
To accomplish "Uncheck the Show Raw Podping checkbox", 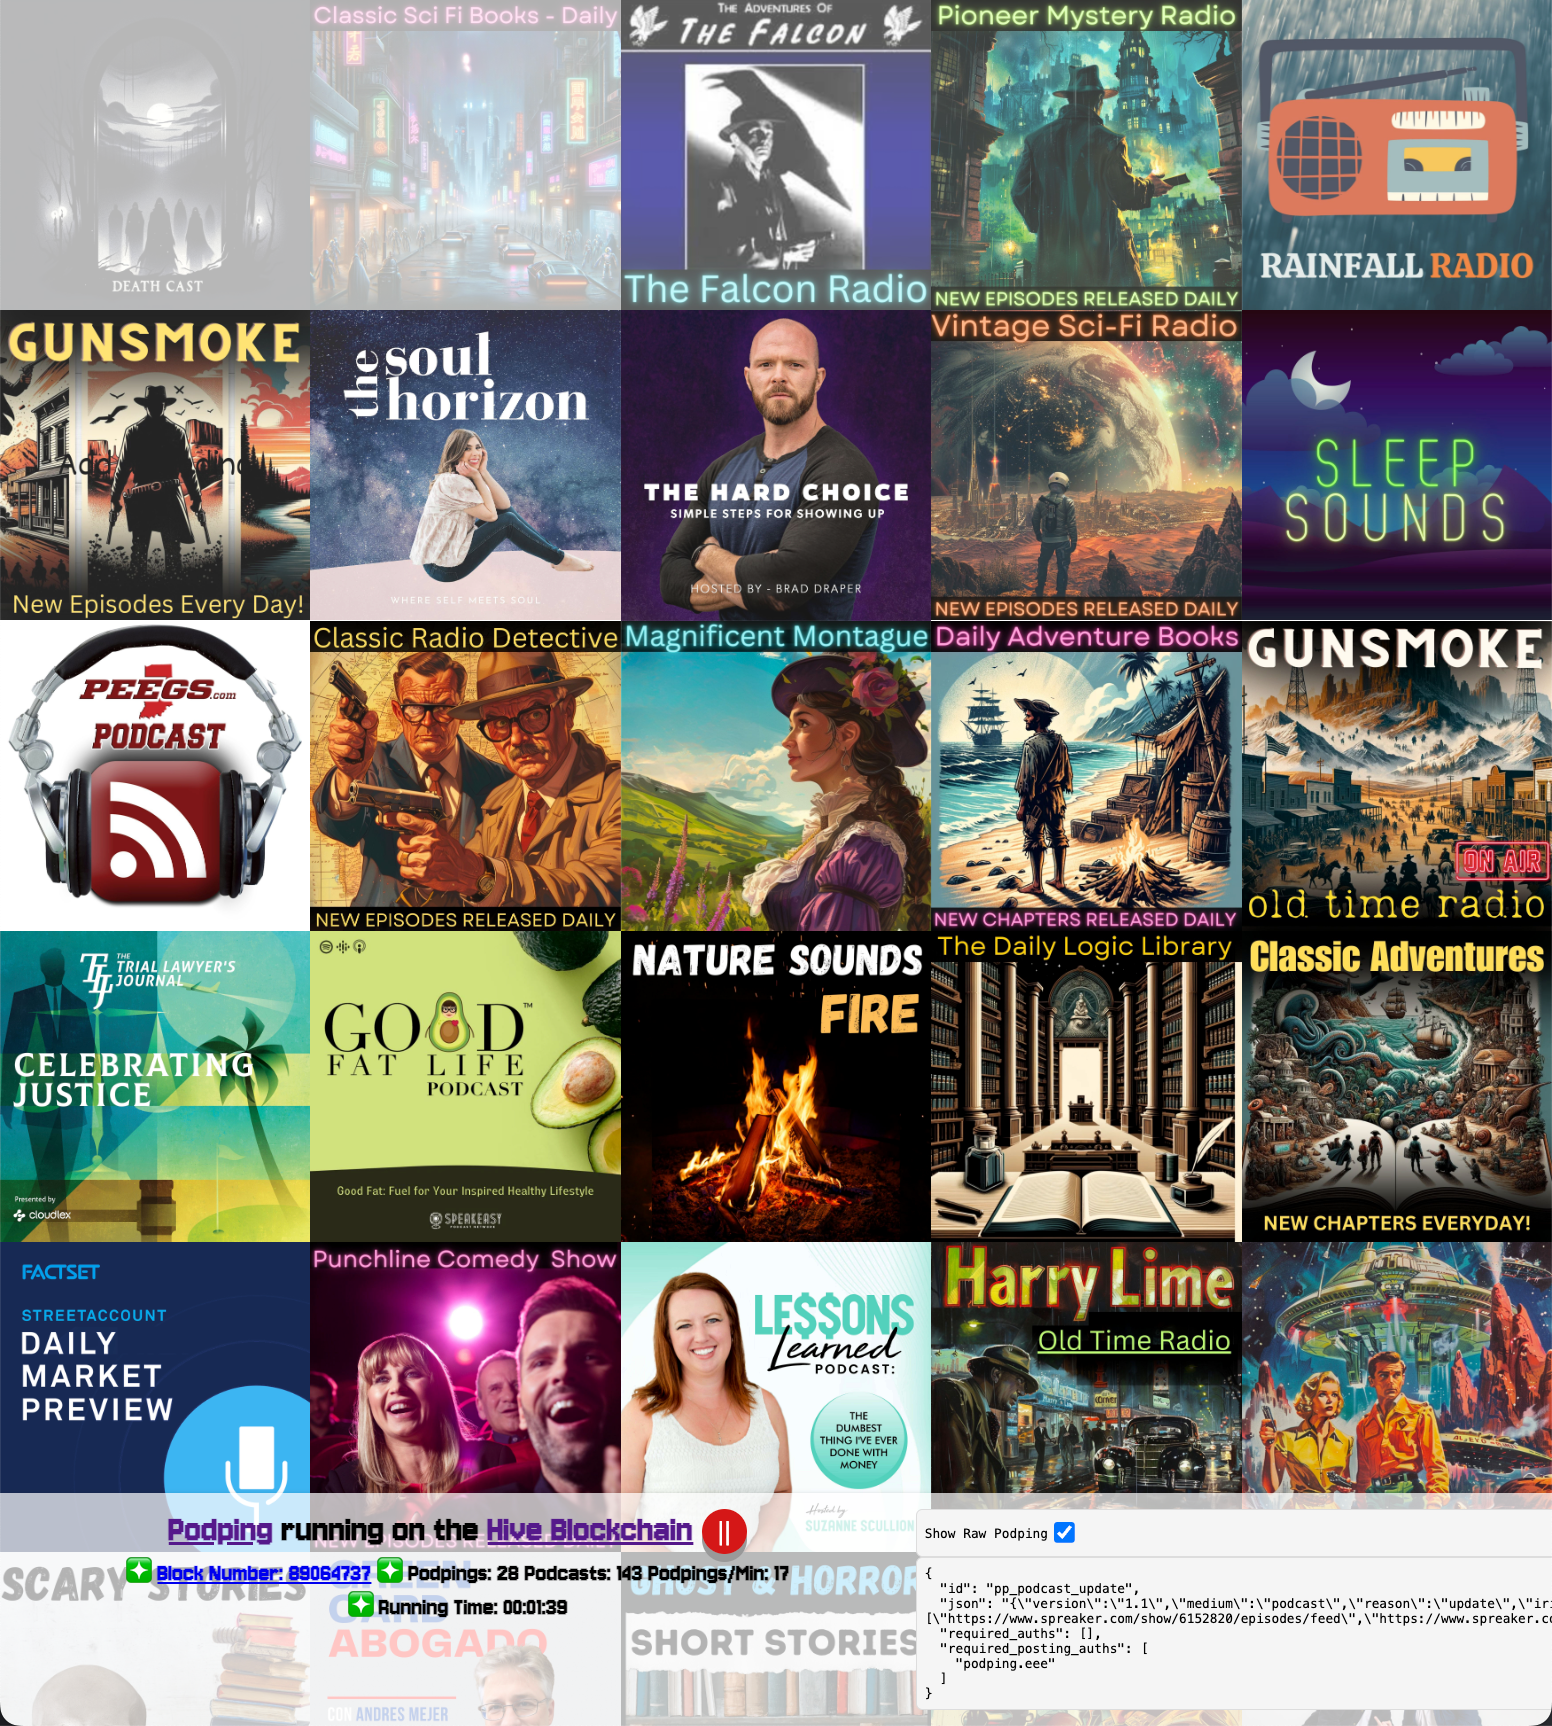I will pos(1065,1533).
